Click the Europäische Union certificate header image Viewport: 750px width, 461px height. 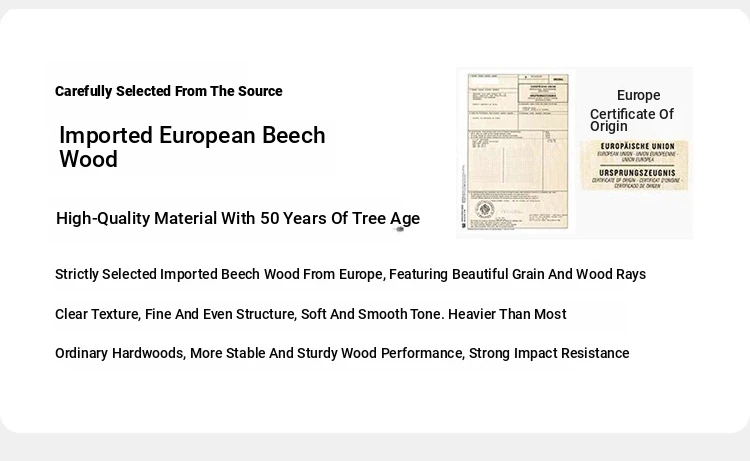634,165
